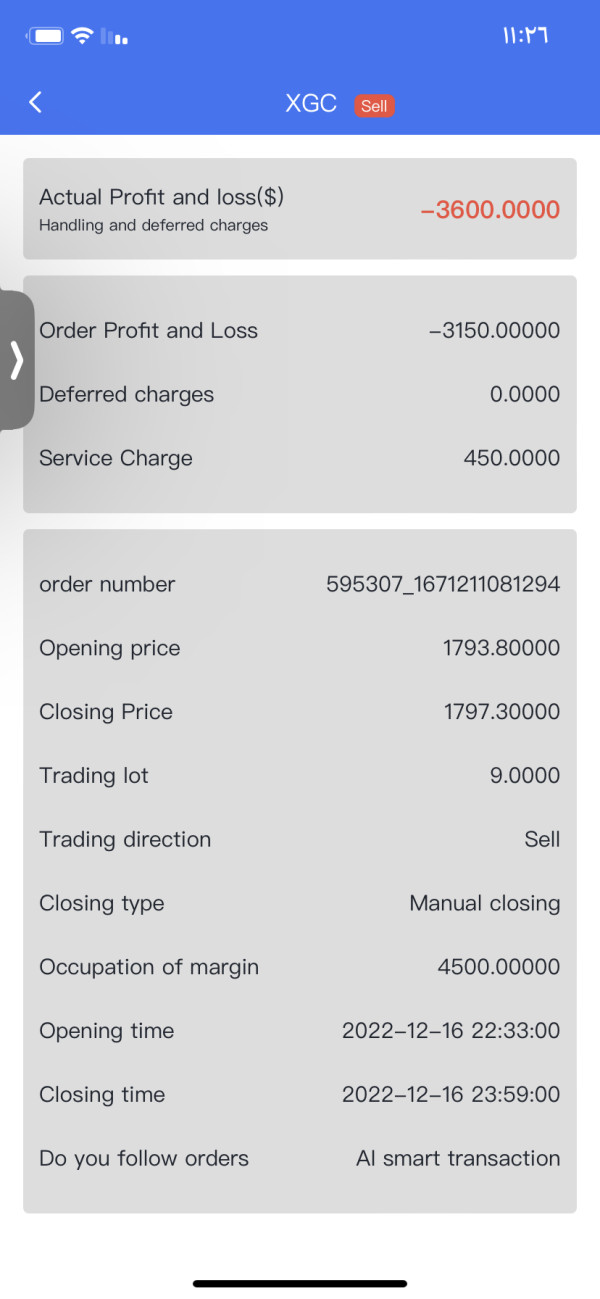
Task: Expand the side drawer handle chevron
Action: (16, 360)
